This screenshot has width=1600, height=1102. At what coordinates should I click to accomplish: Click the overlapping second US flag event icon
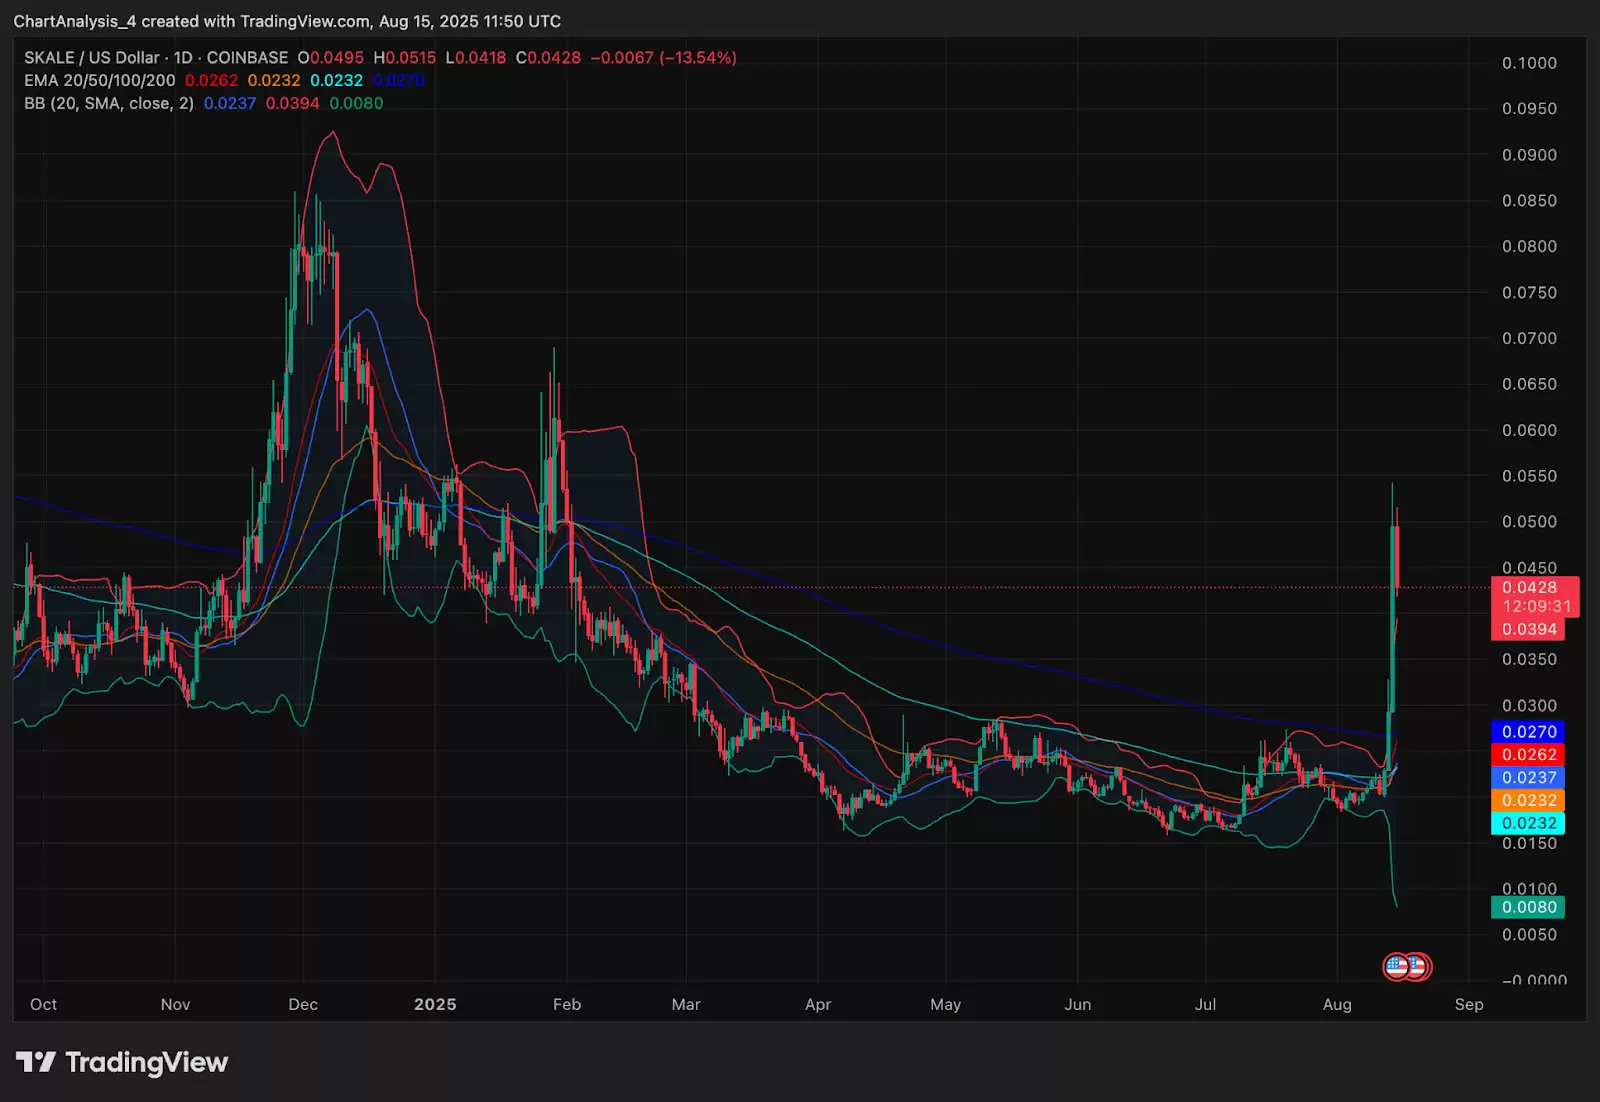point(1416,967)
